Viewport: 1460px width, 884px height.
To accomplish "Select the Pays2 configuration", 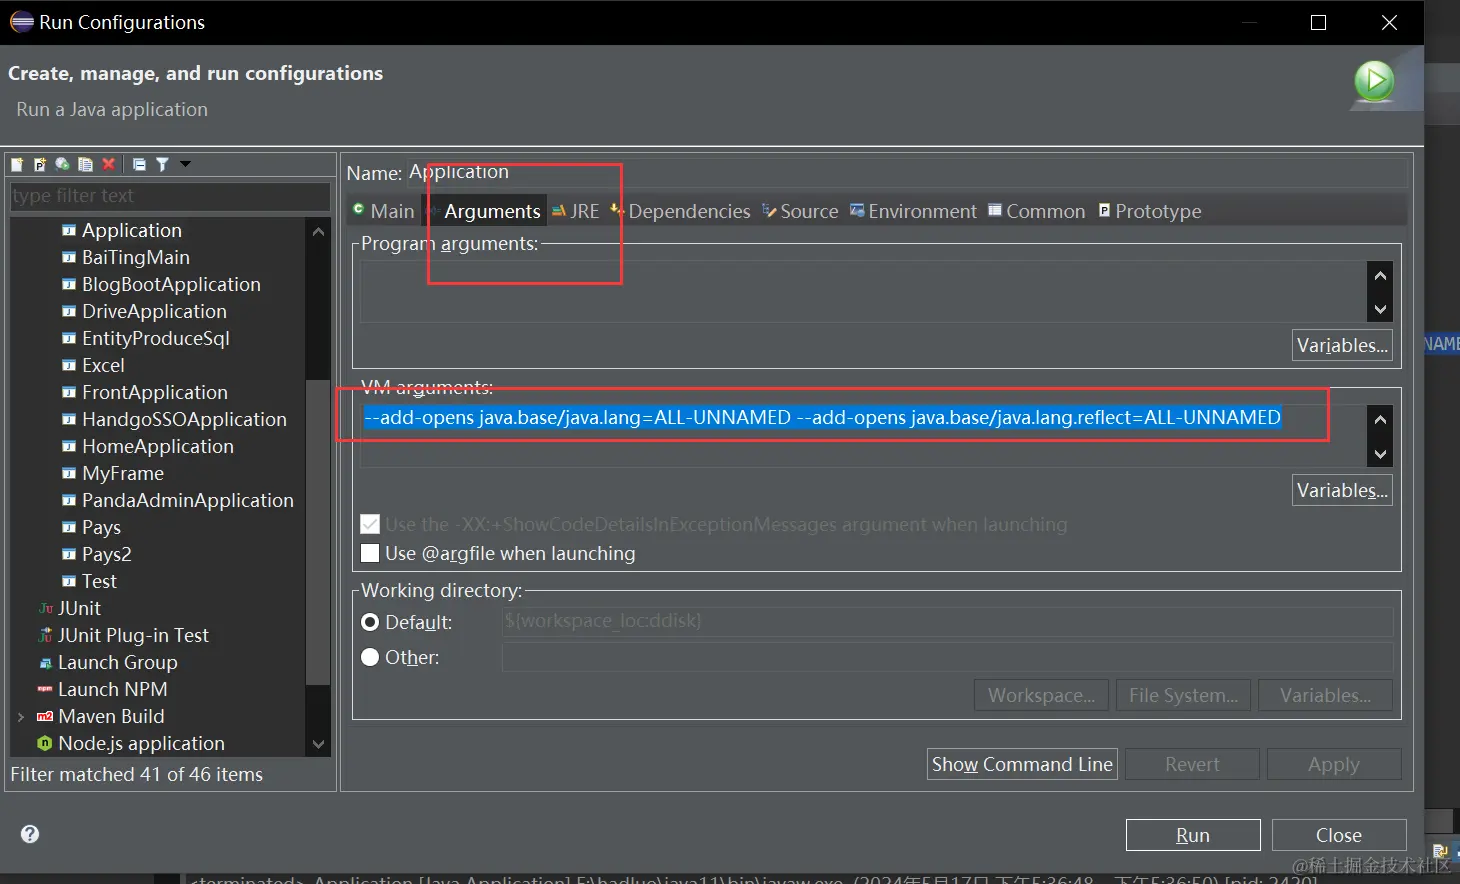I will click(106, 554).
